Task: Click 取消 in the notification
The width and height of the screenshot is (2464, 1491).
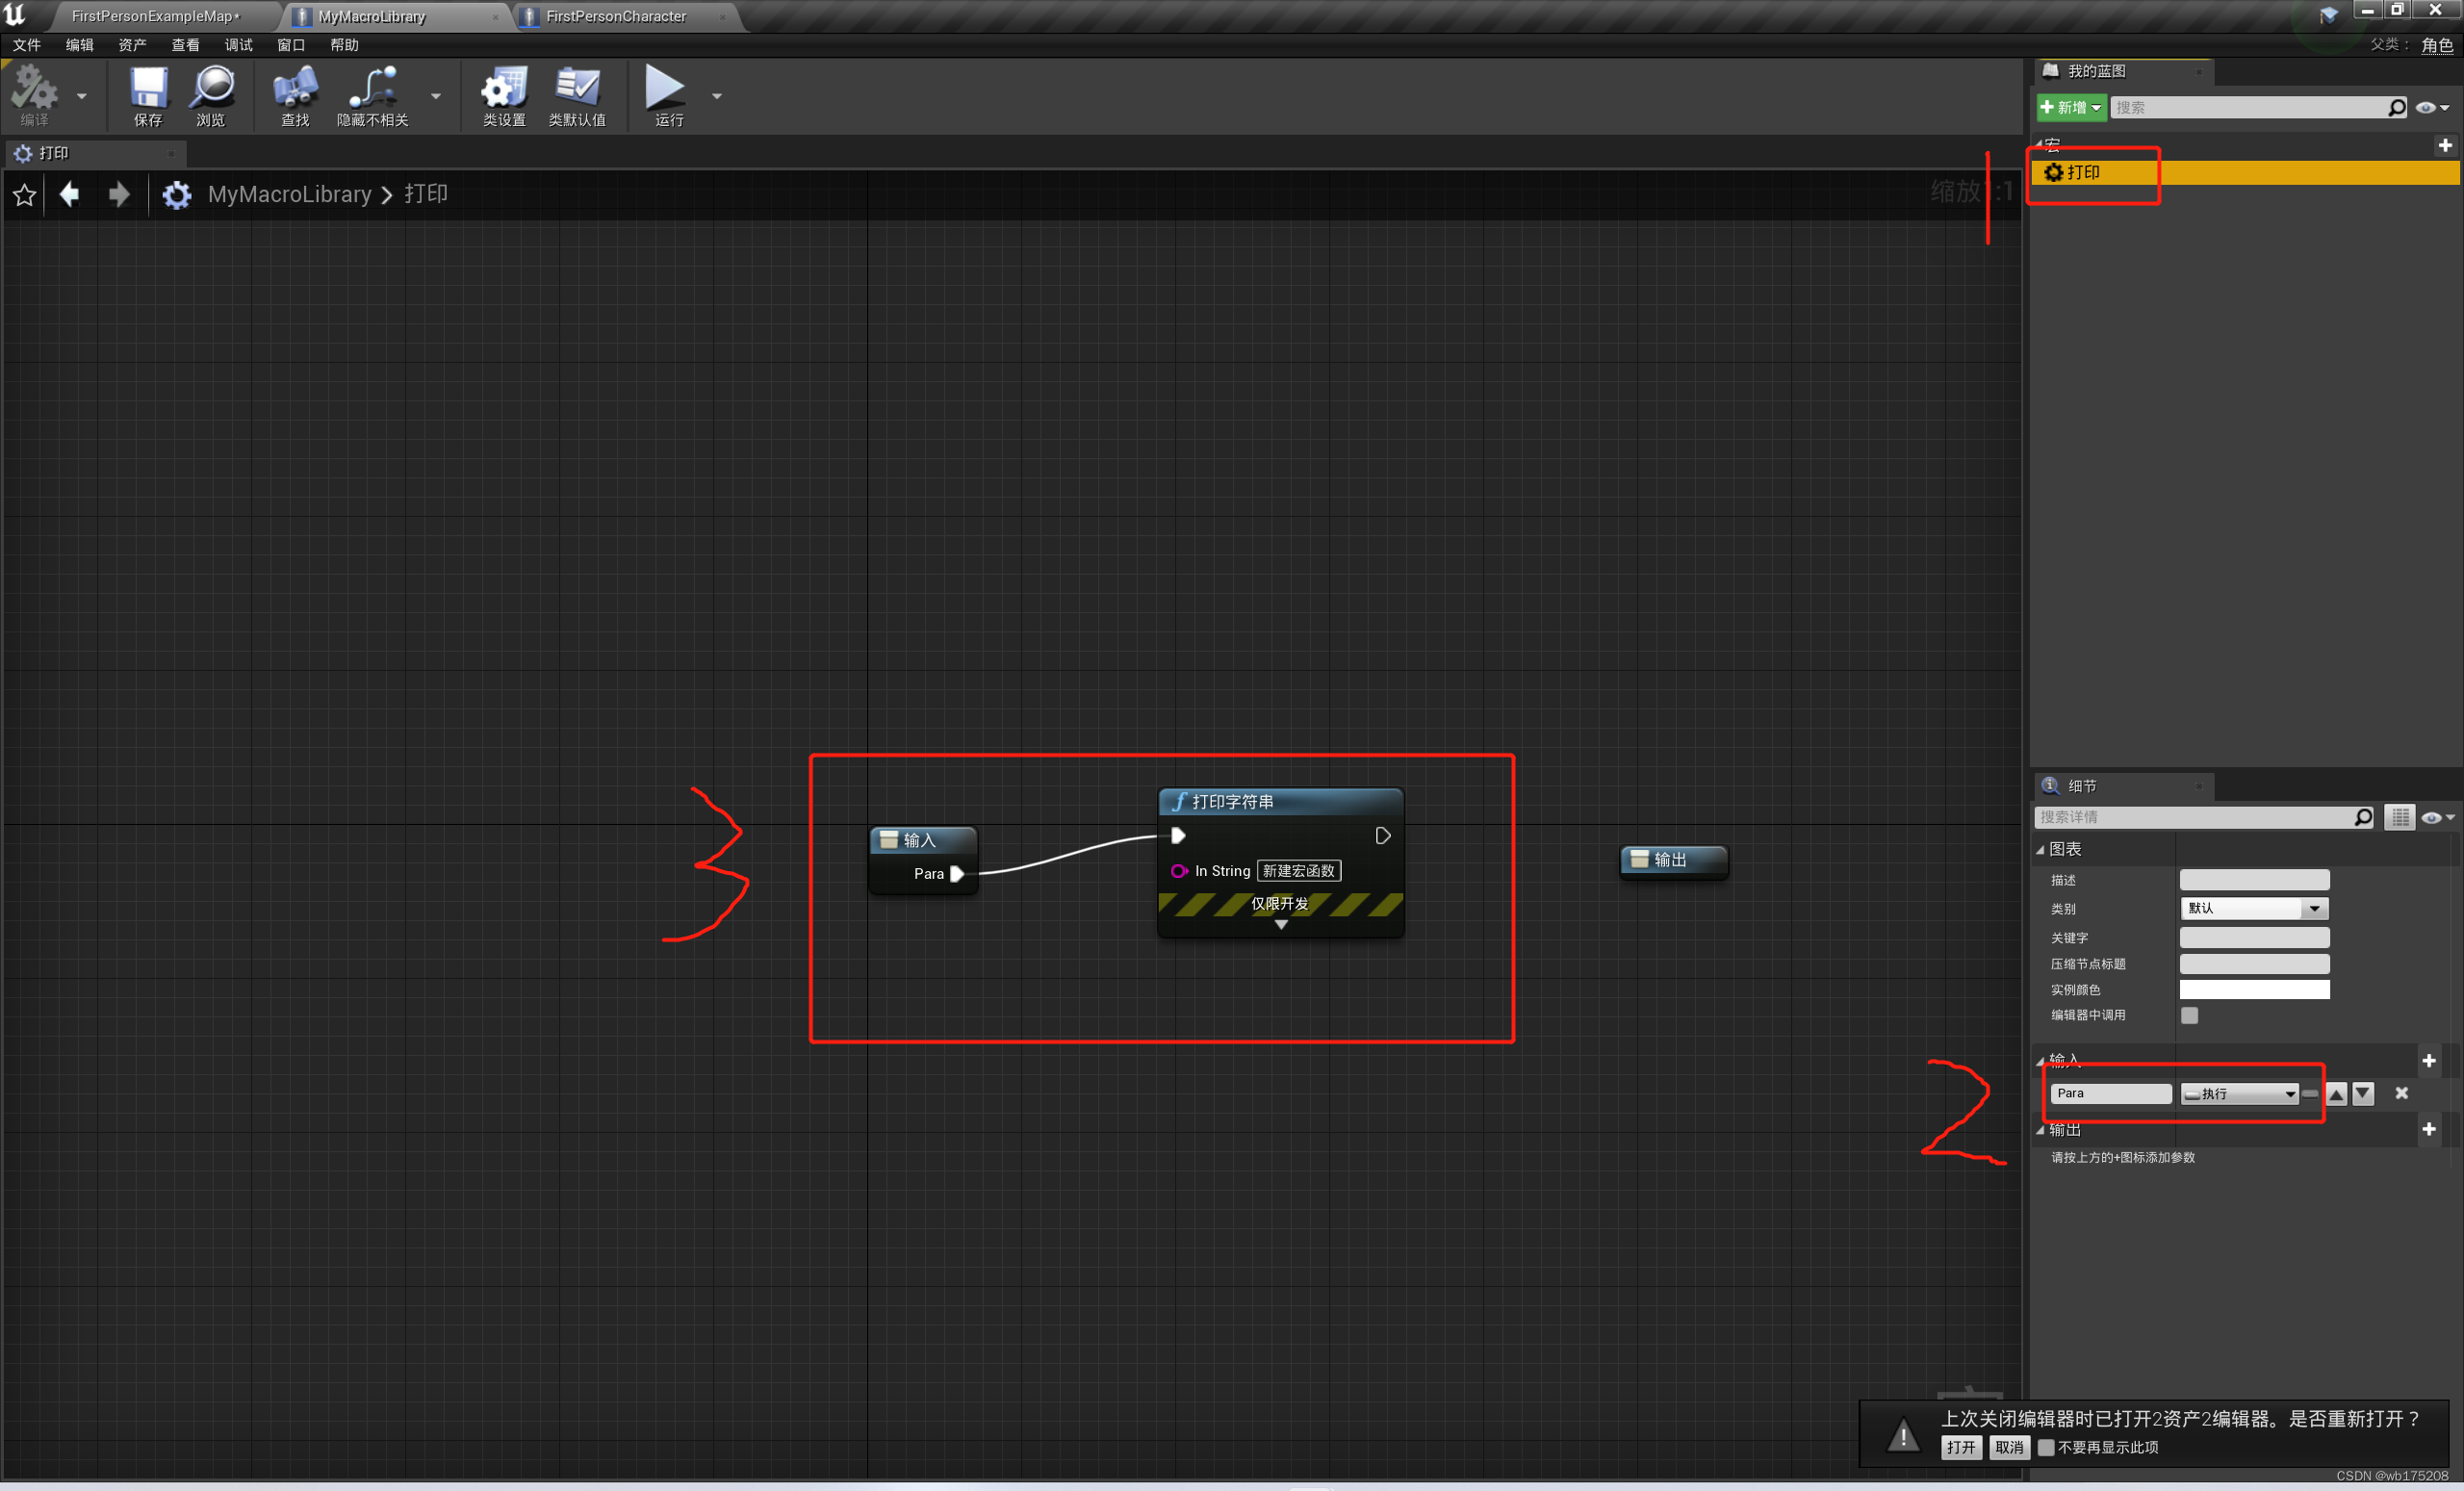Action: [2009, 1447]
